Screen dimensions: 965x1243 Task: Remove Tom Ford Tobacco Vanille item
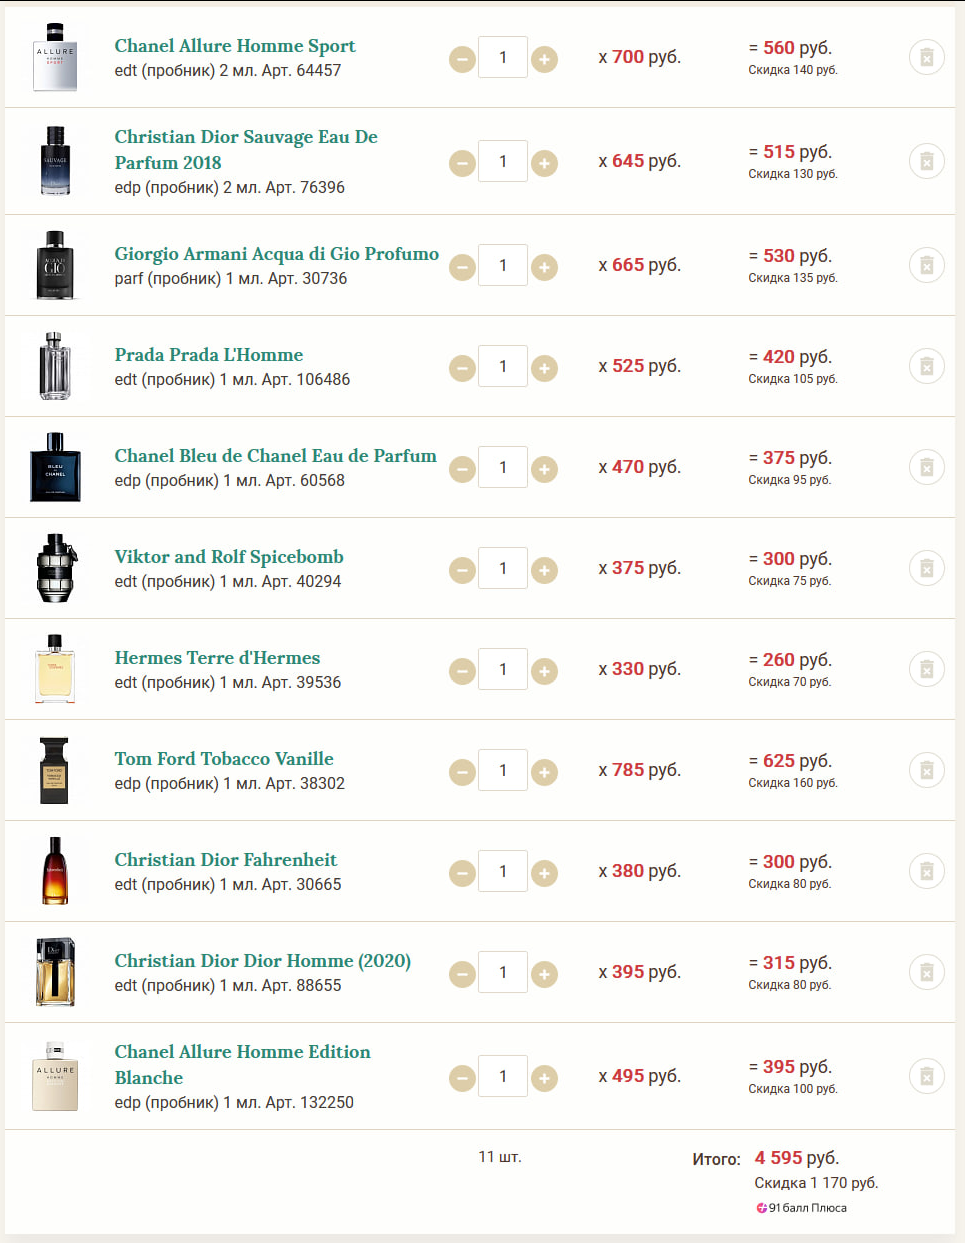click(x=926, y=770)
